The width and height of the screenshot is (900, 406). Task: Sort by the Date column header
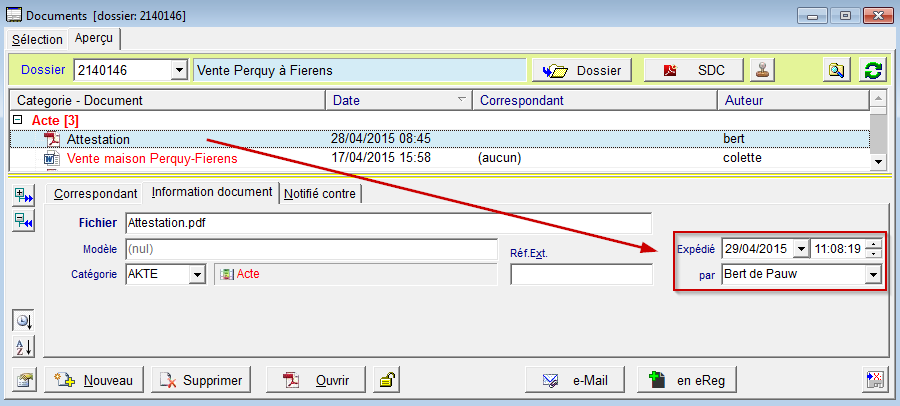398,100
